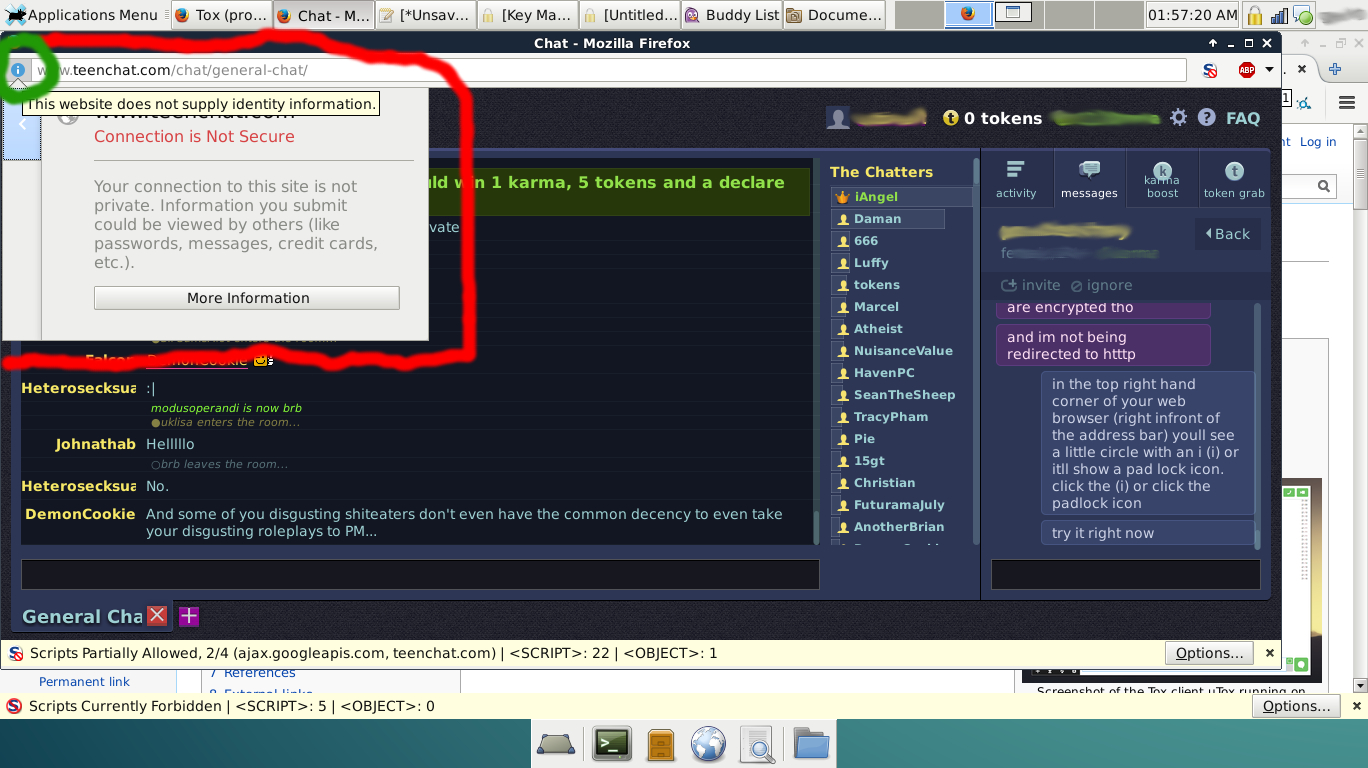The image size is (1368, 768).
Task: Switch to Buddy List taskbar window
Action: [x=732, y=15]
